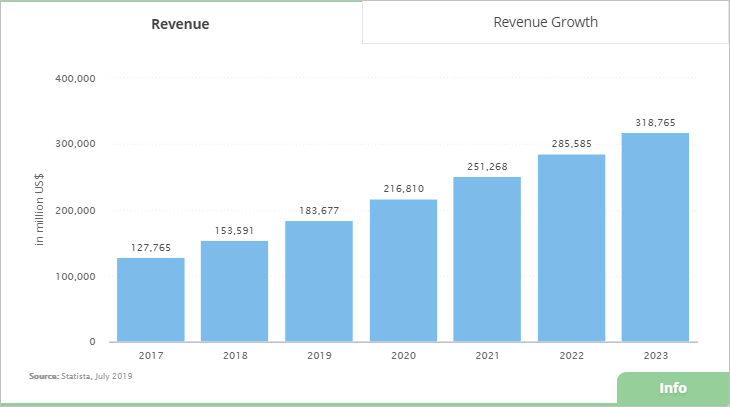Click the 251,268 data label

tap(487, 166)
